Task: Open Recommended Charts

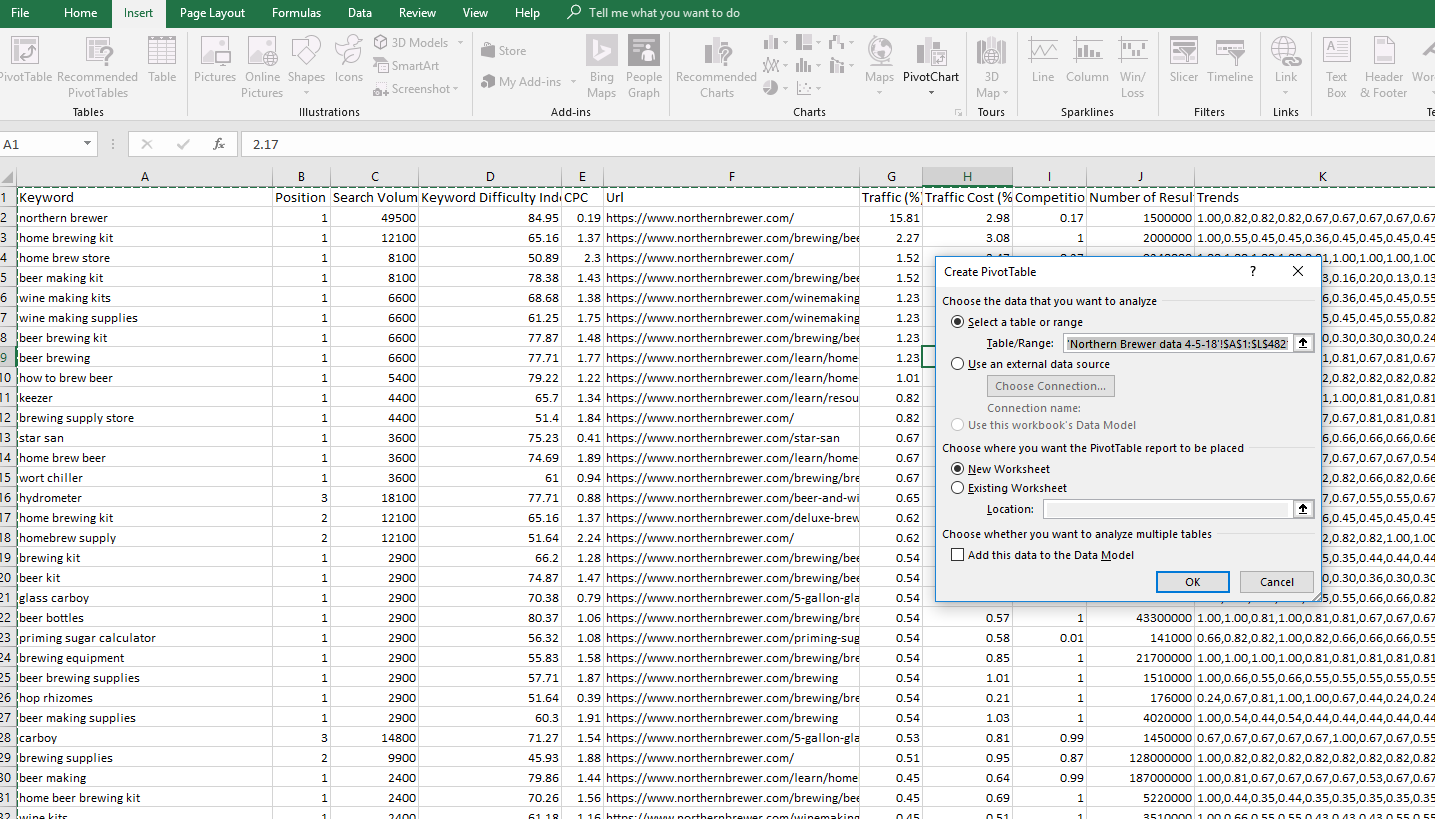Action: click(x=715, y=66)
